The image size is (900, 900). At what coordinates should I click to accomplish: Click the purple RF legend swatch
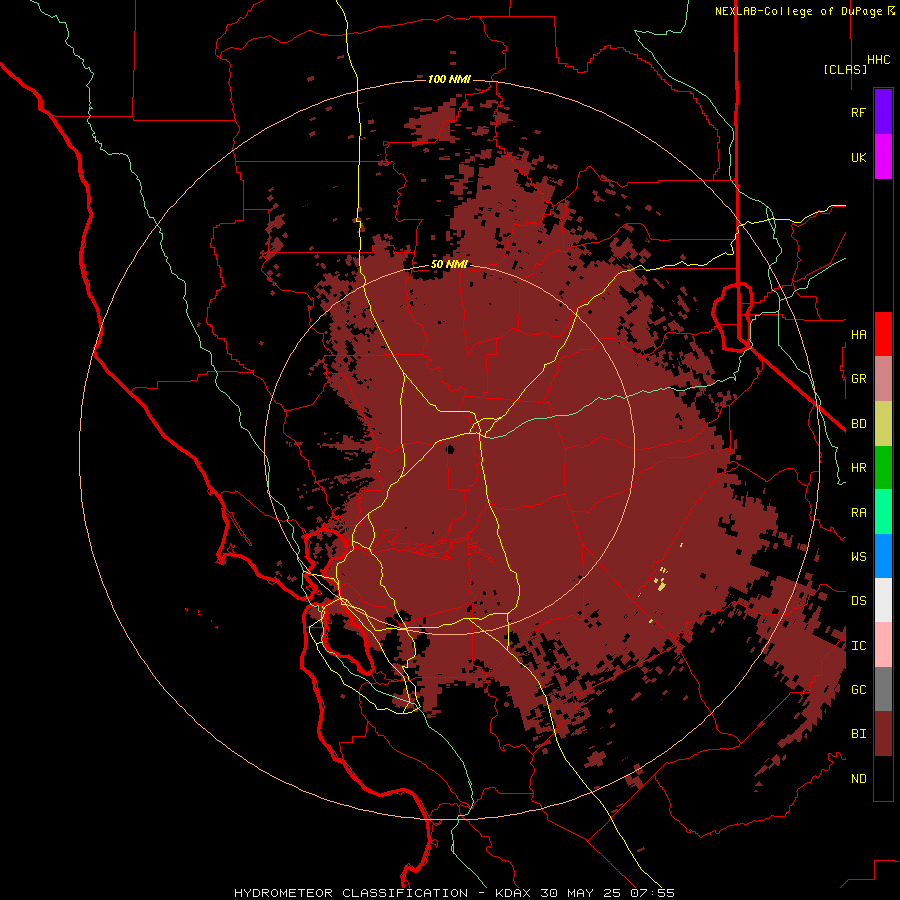point(883,112)
